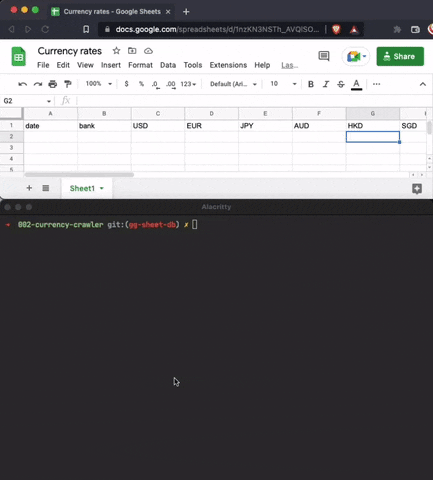Click the browser address bar URL
Viewport: 433px width, 480px height.
(x=217, y=29)
